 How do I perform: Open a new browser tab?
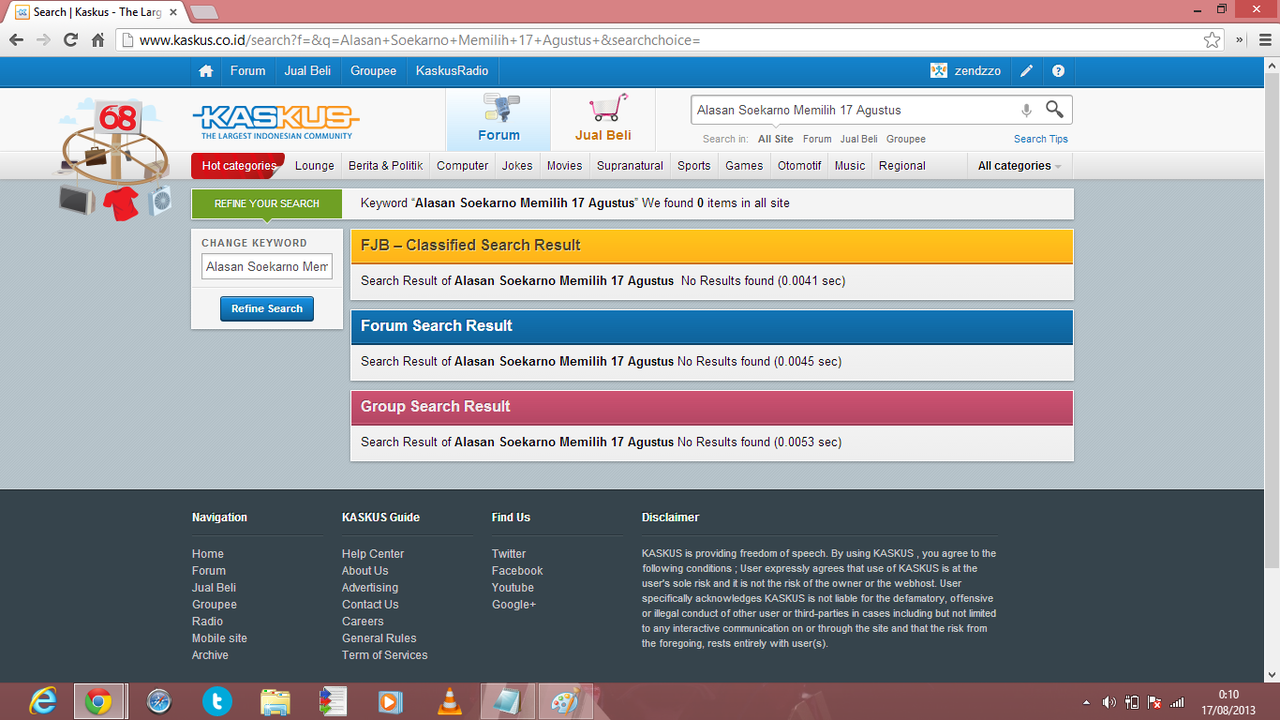203,12
